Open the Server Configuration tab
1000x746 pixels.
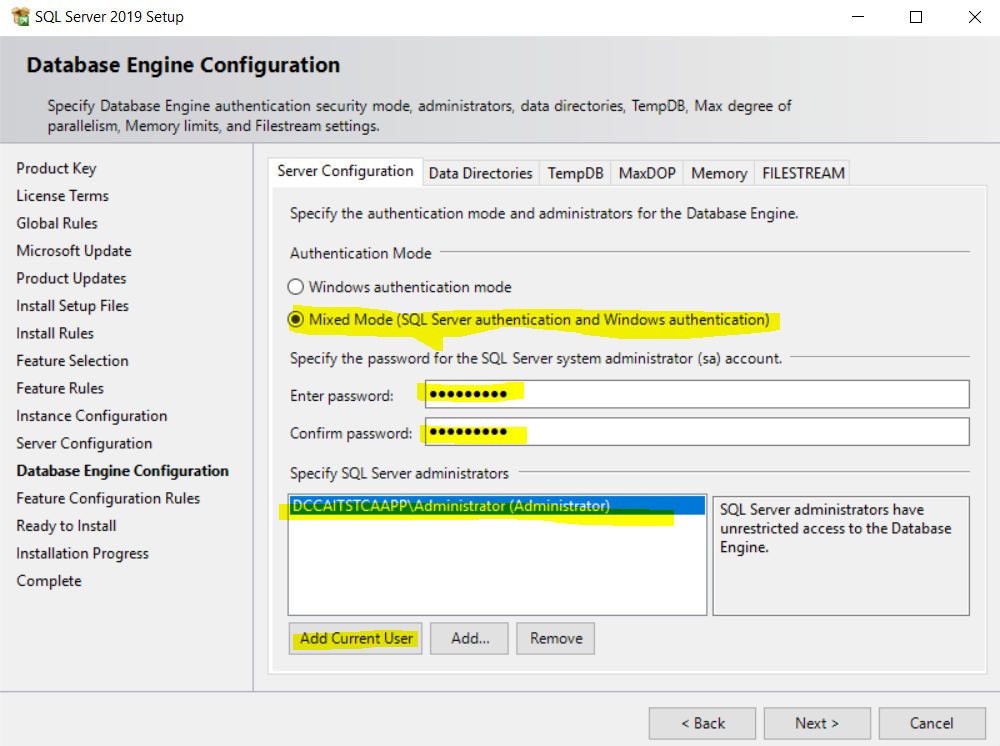coord(345,172)
